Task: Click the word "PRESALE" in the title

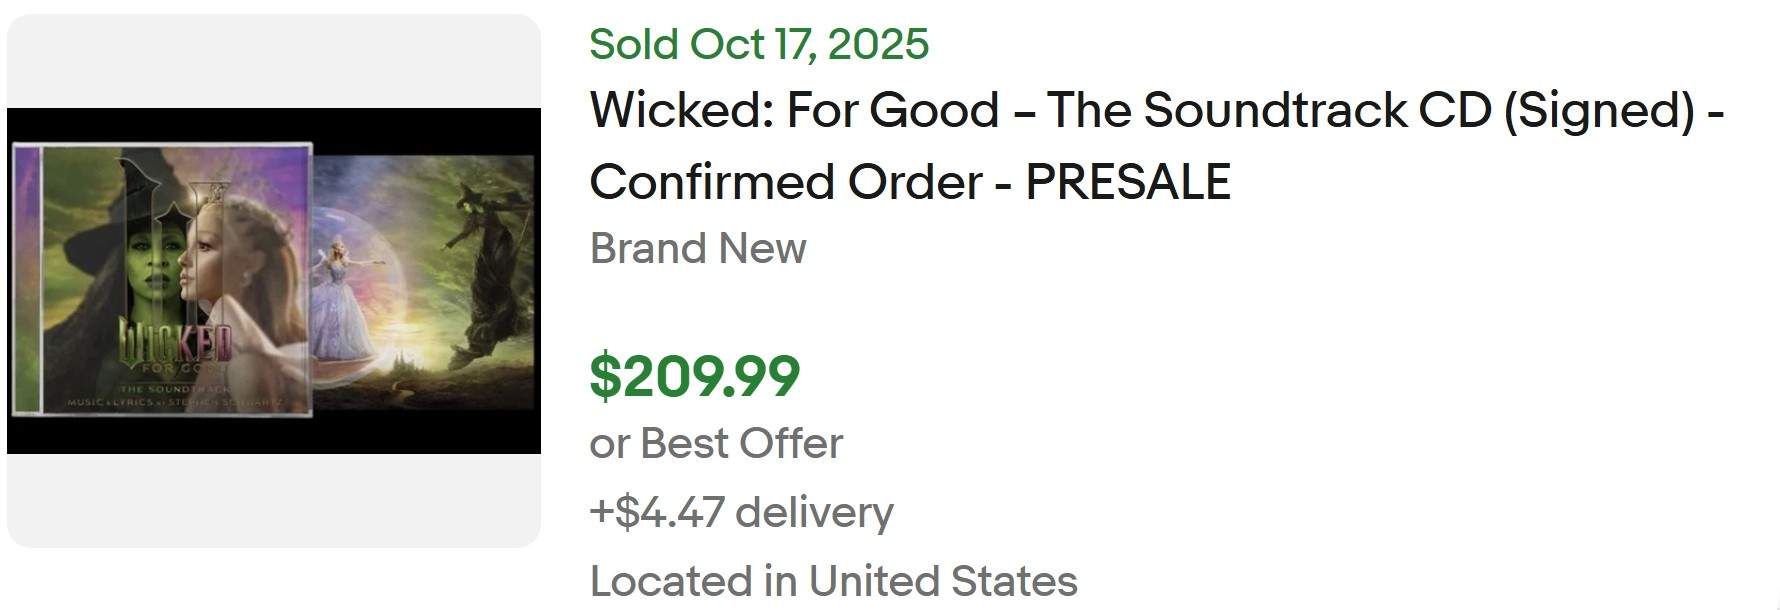Action: point(1127,182)
